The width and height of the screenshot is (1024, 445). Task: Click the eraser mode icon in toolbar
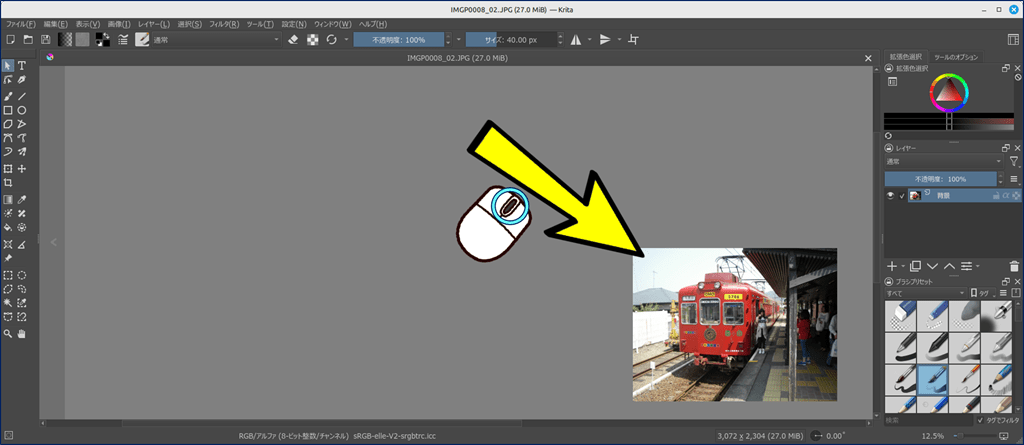coord(293,39)
